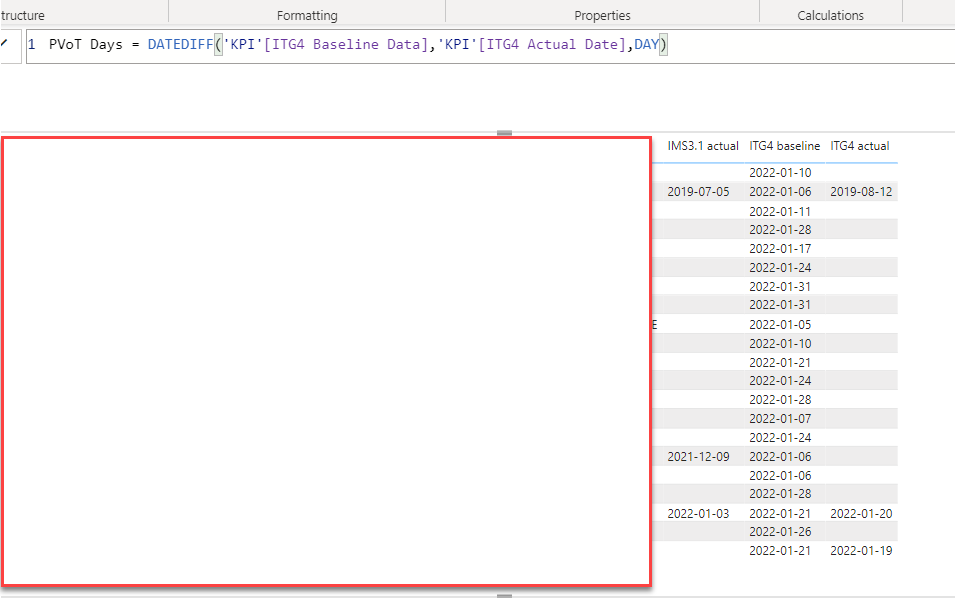Click the 2022-01-26 baseline cell
Image resolution: width=955 pixels, height=598 pixels.
(780, 532)
